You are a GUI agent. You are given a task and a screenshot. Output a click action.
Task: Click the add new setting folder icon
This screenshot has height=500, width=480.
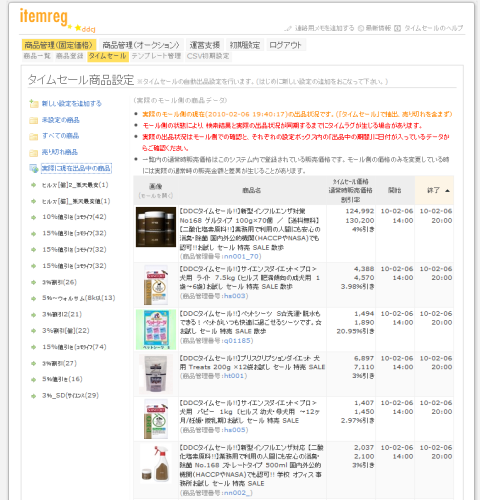pos(33,104)
